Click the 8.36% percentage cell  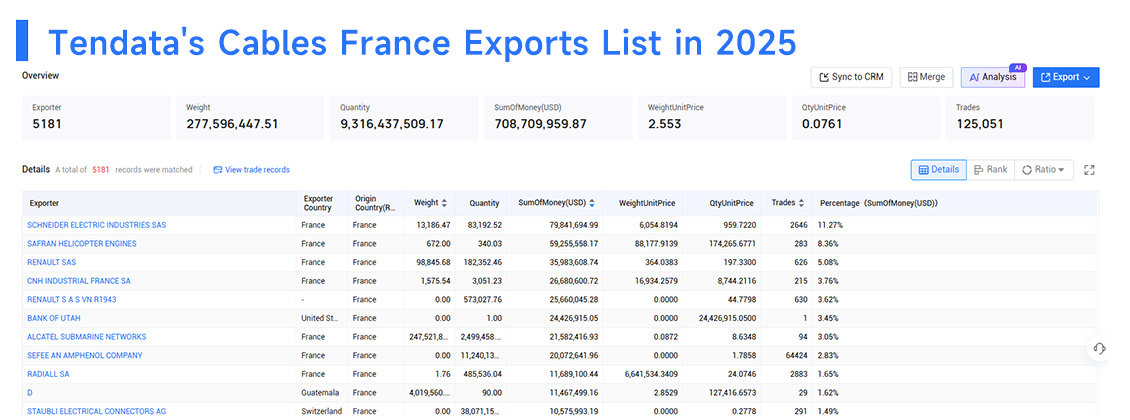(x=828, y=243)
